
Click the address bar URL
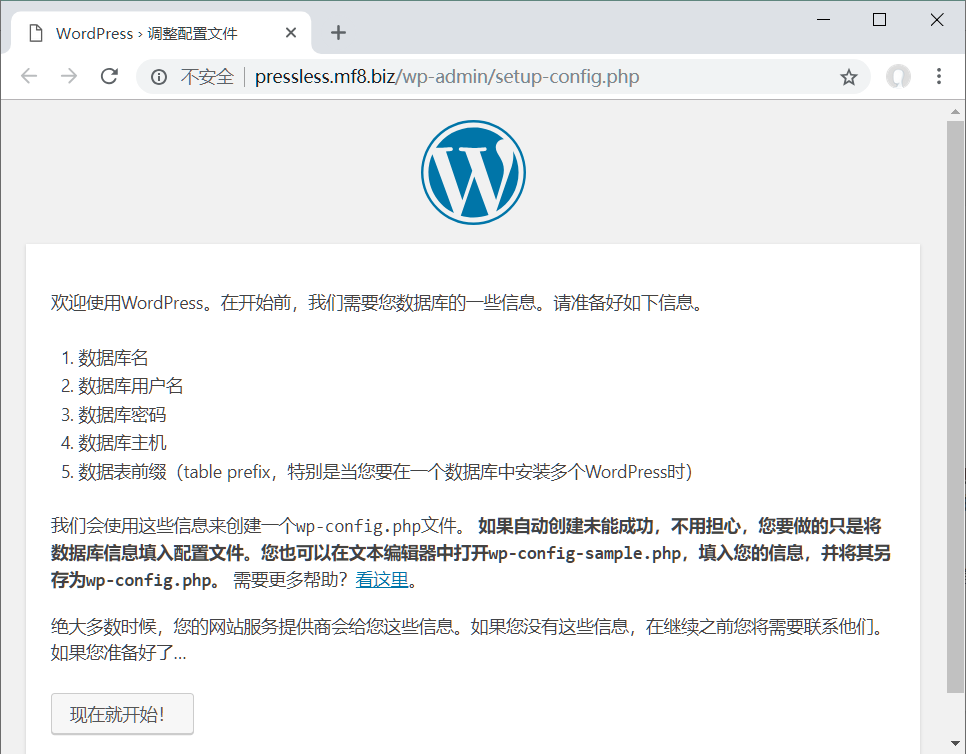[x=447, y=77]
